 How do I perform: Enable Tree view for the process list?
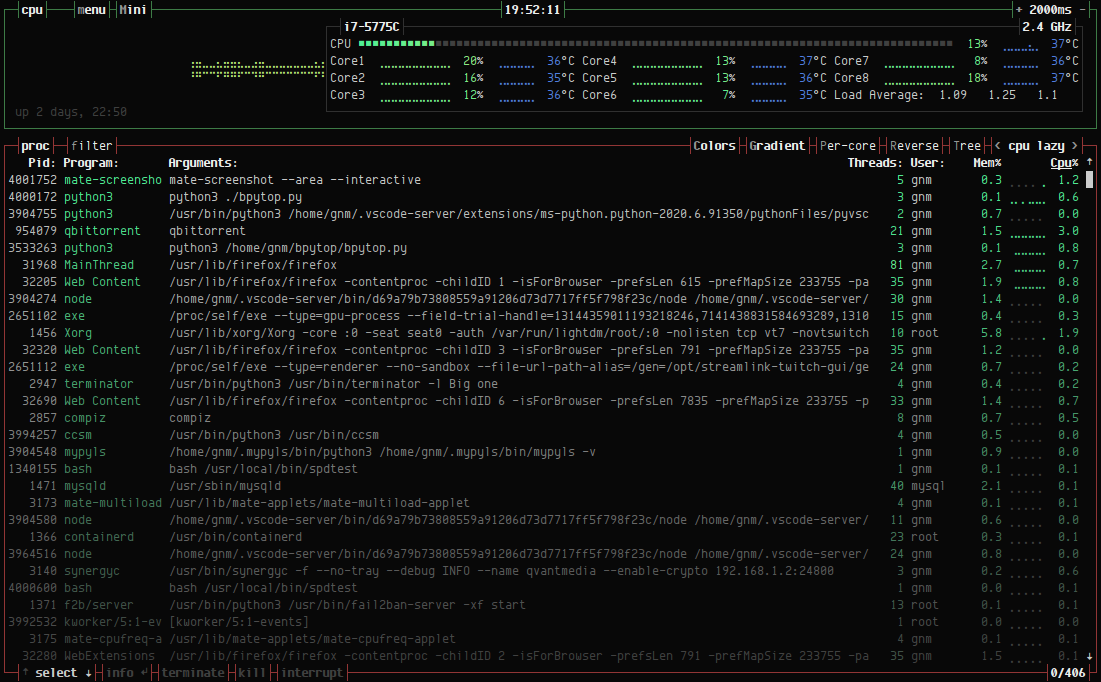tap(965, 145)
